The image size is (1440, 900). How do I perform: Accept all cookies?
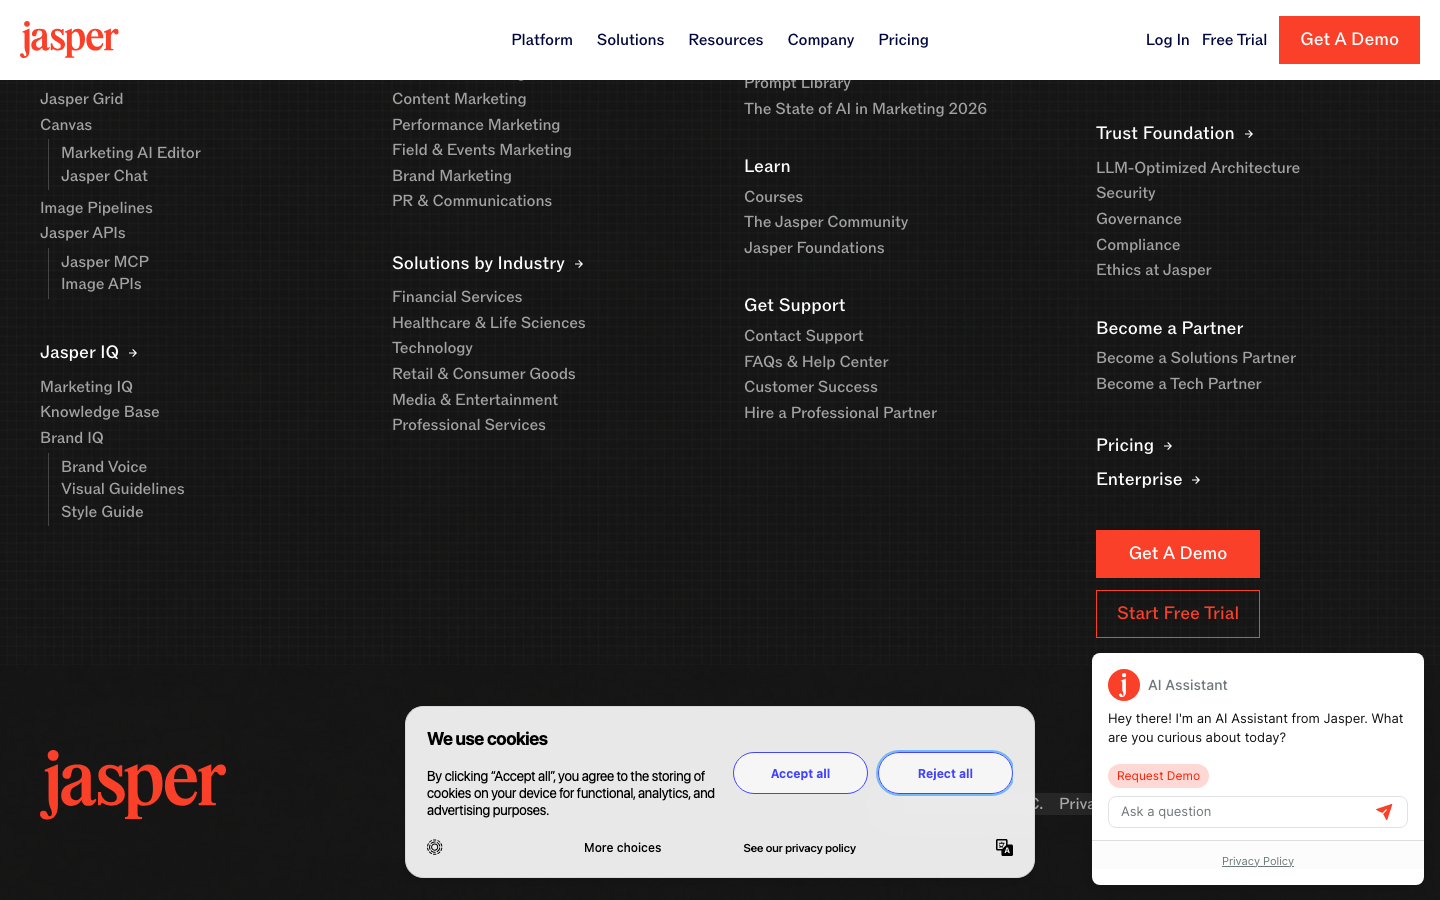800,773
